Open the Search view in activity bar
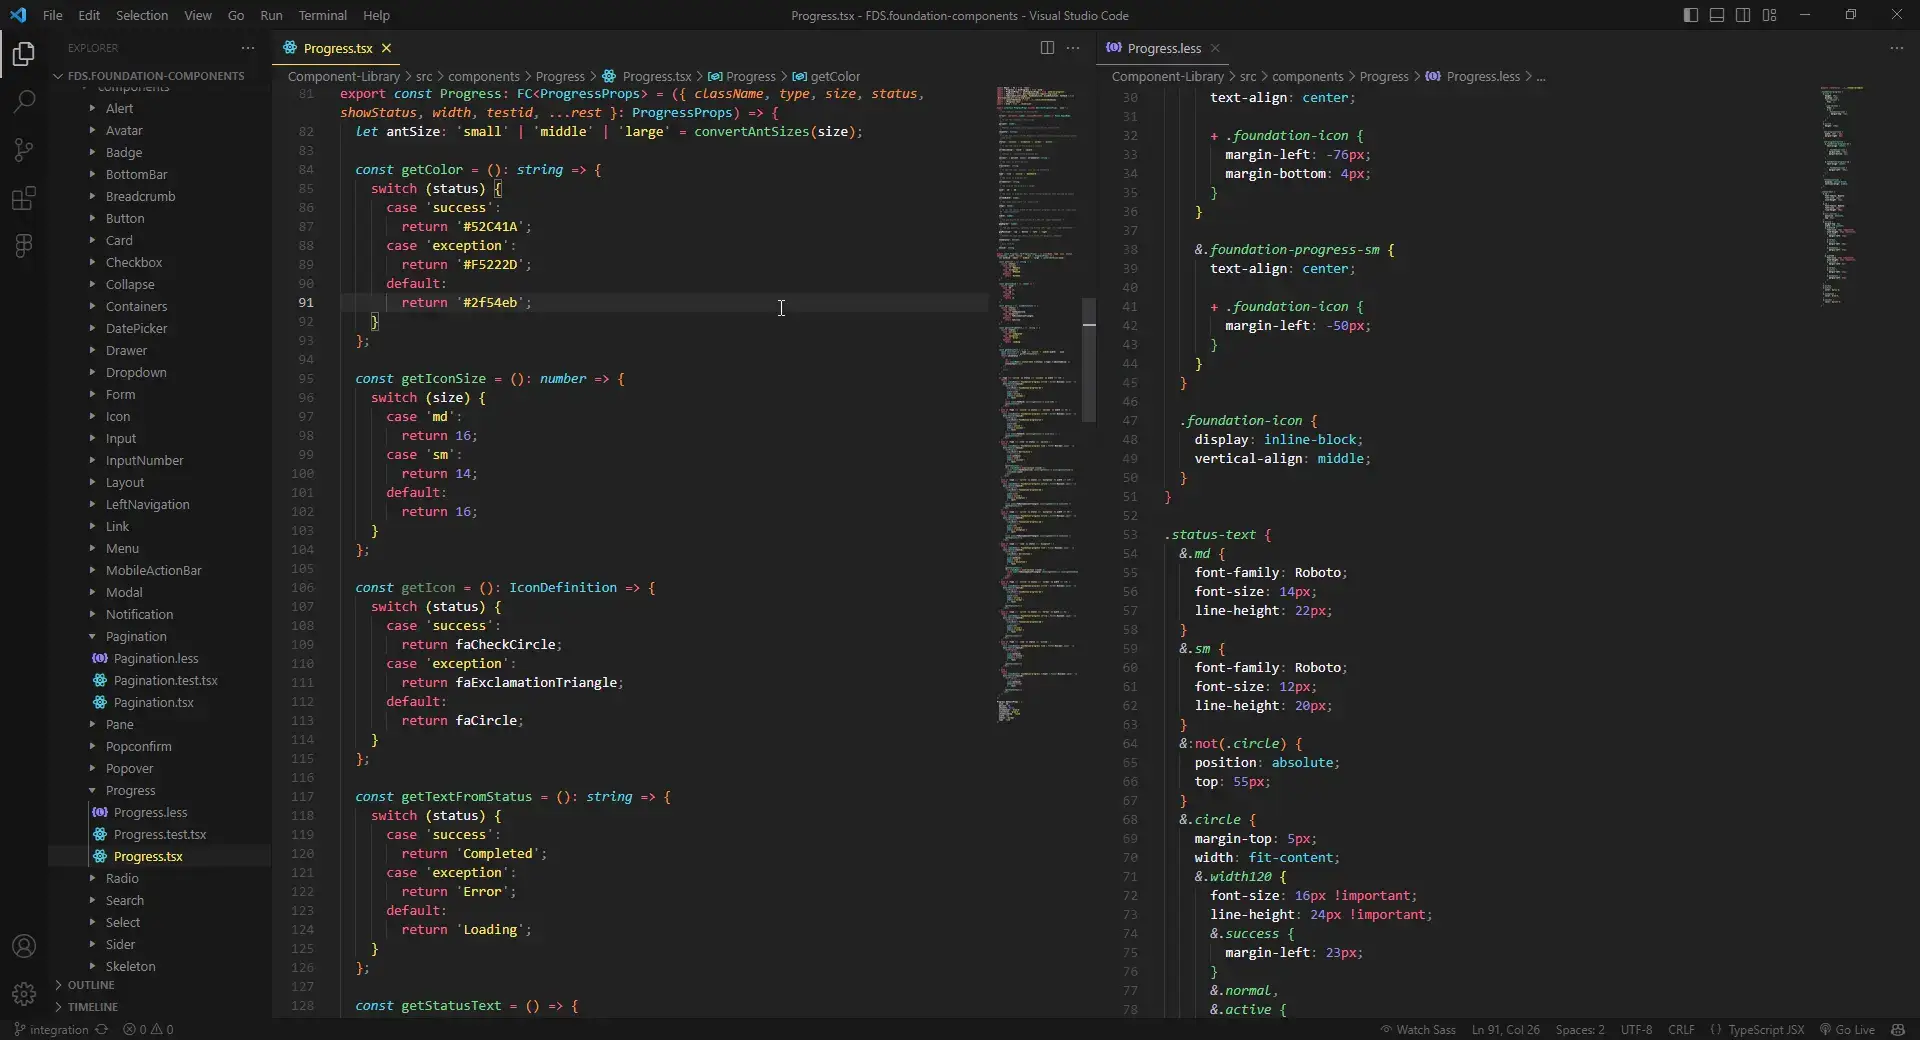The width and height of the screenshot is (1920, 1040). (24, 101)
